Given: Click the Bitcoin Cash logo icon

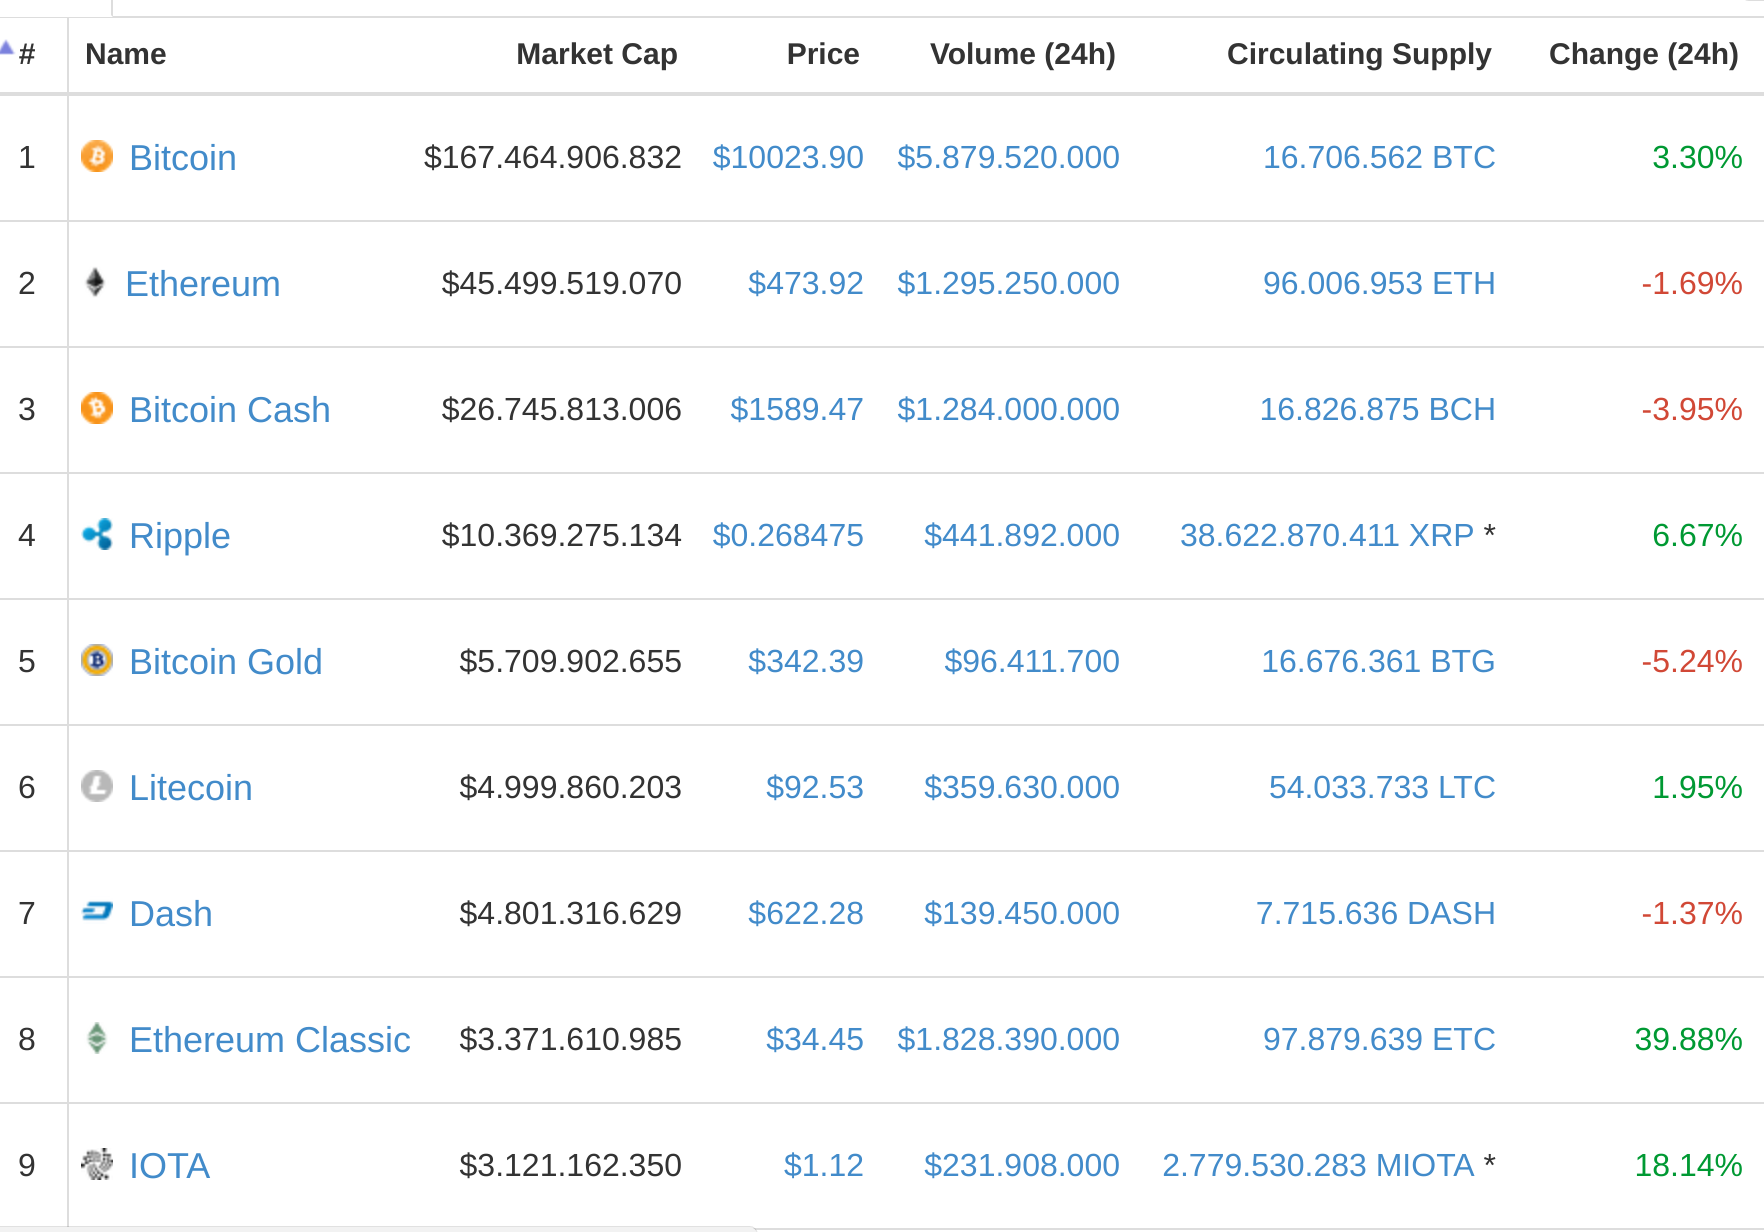Looking at the screenshot, I should 97,408.
